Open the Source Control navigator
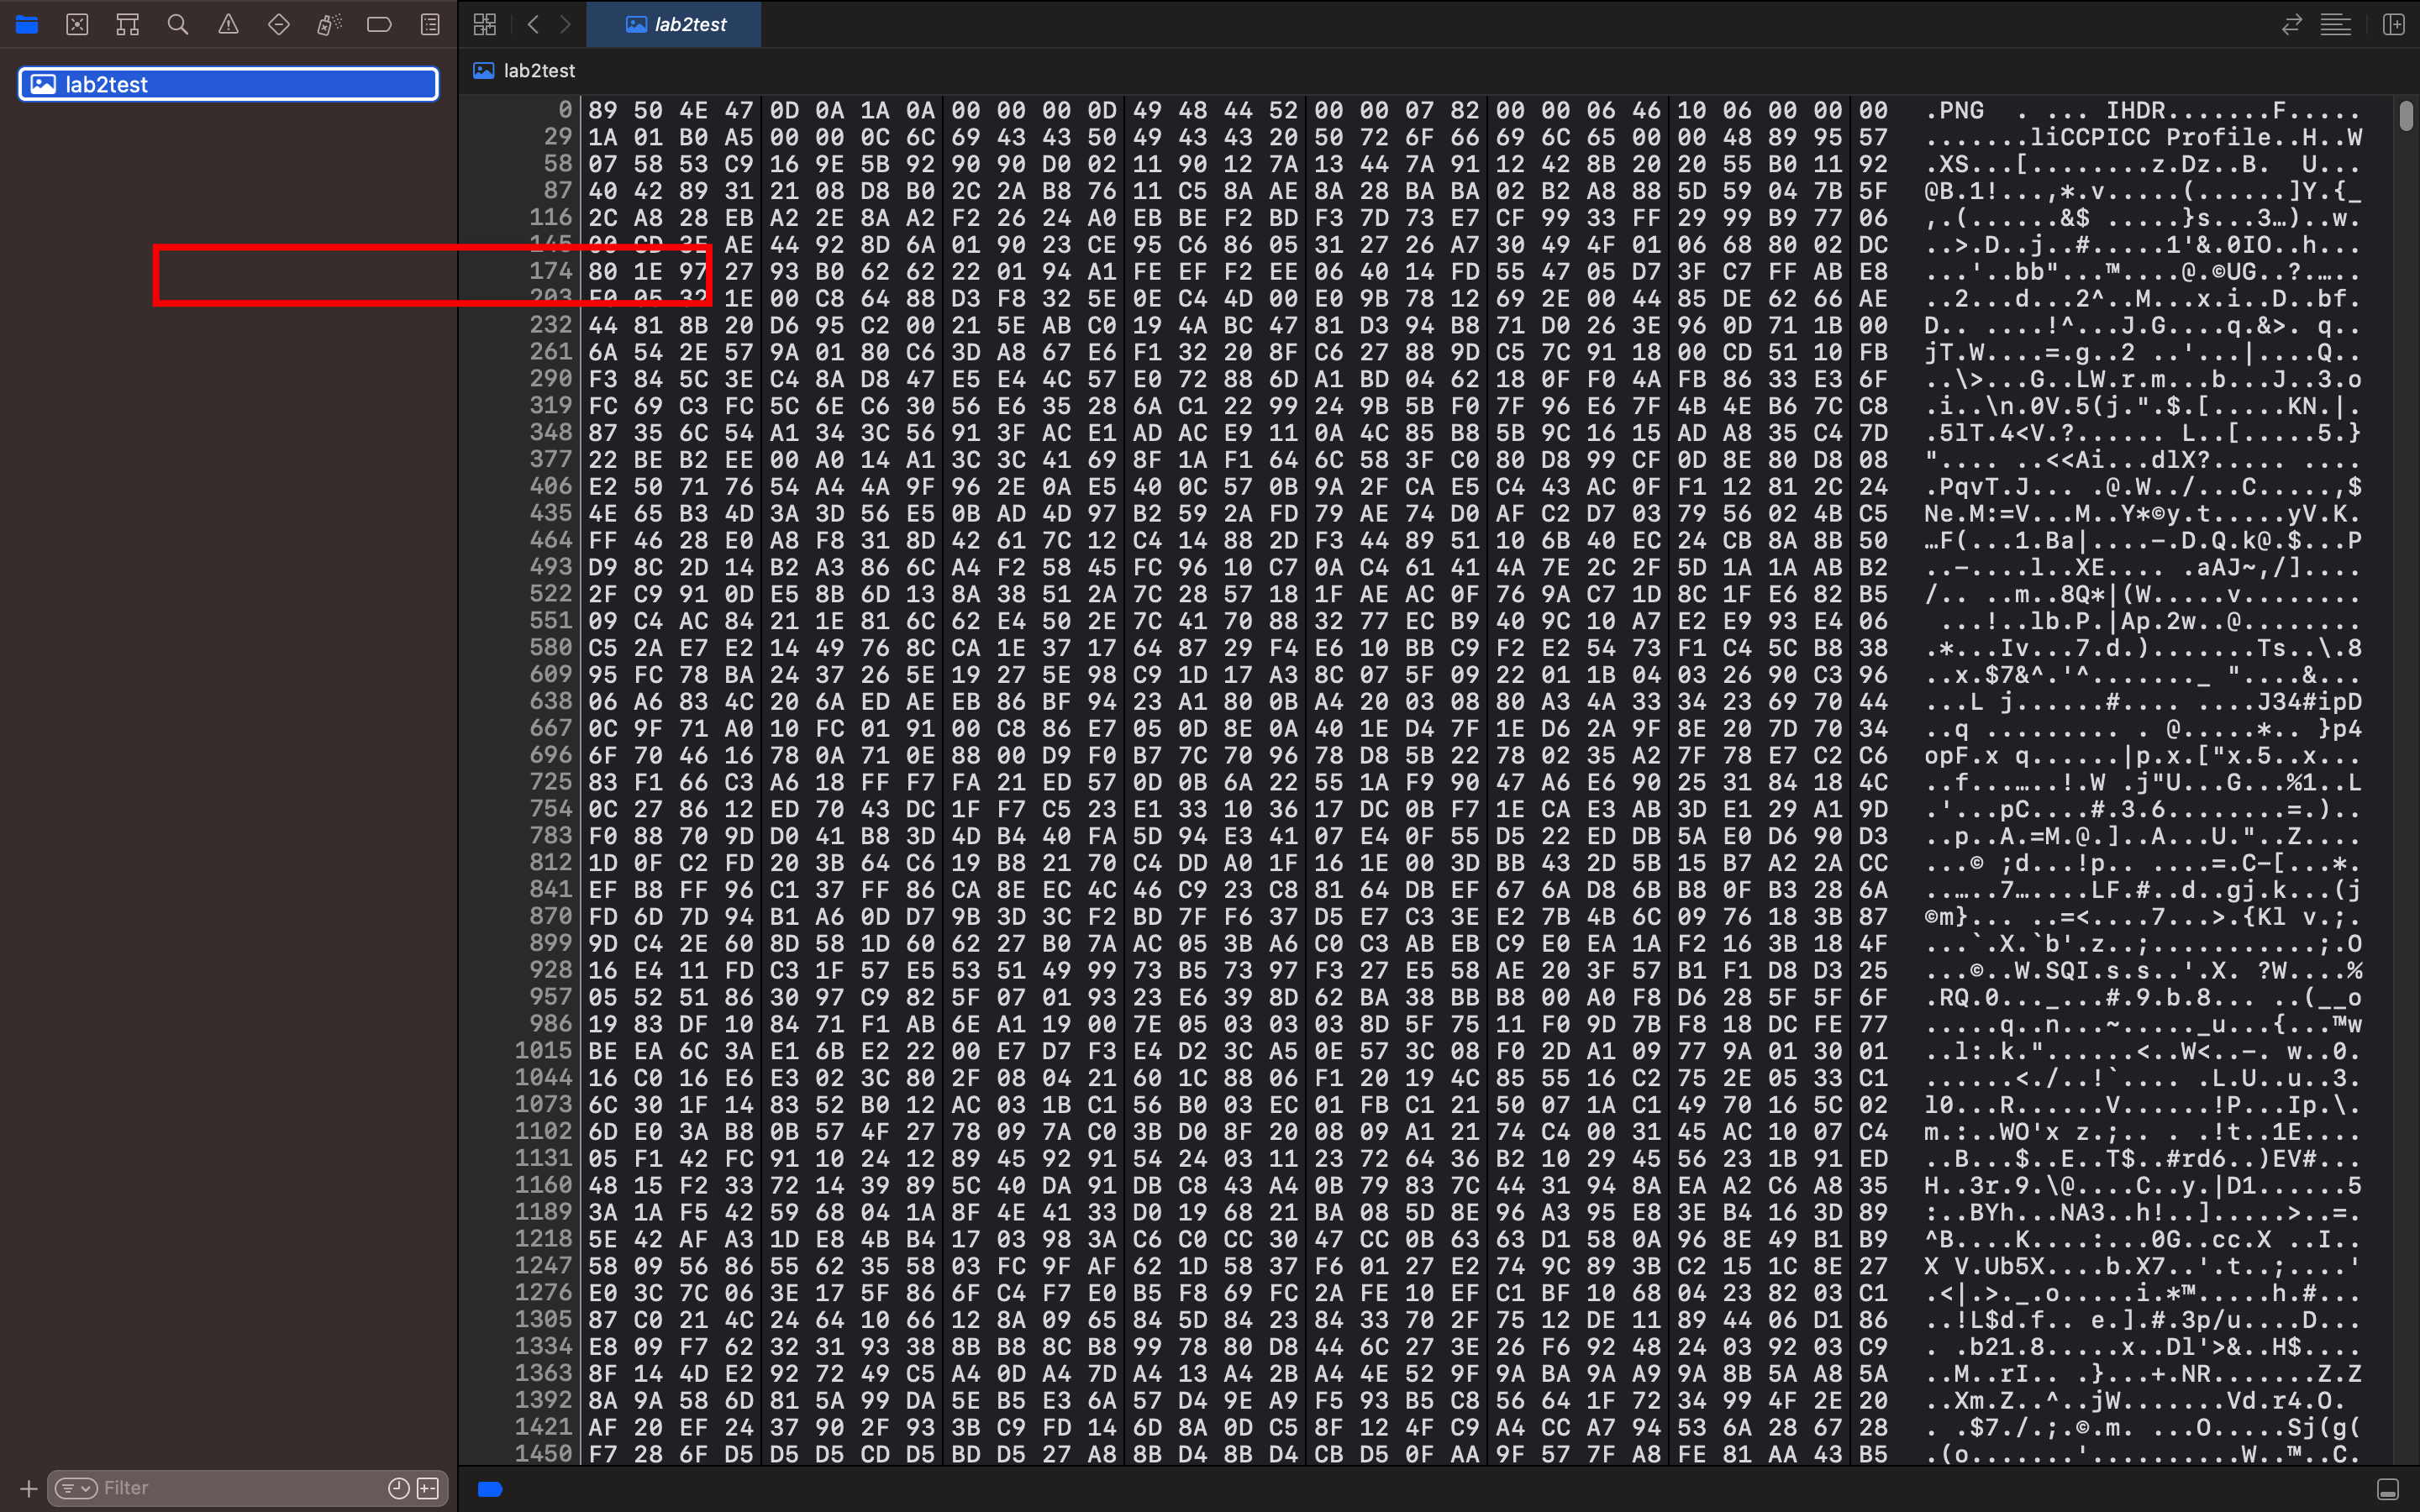This screenshot has width=2420, height=1512. pos(77,24)
